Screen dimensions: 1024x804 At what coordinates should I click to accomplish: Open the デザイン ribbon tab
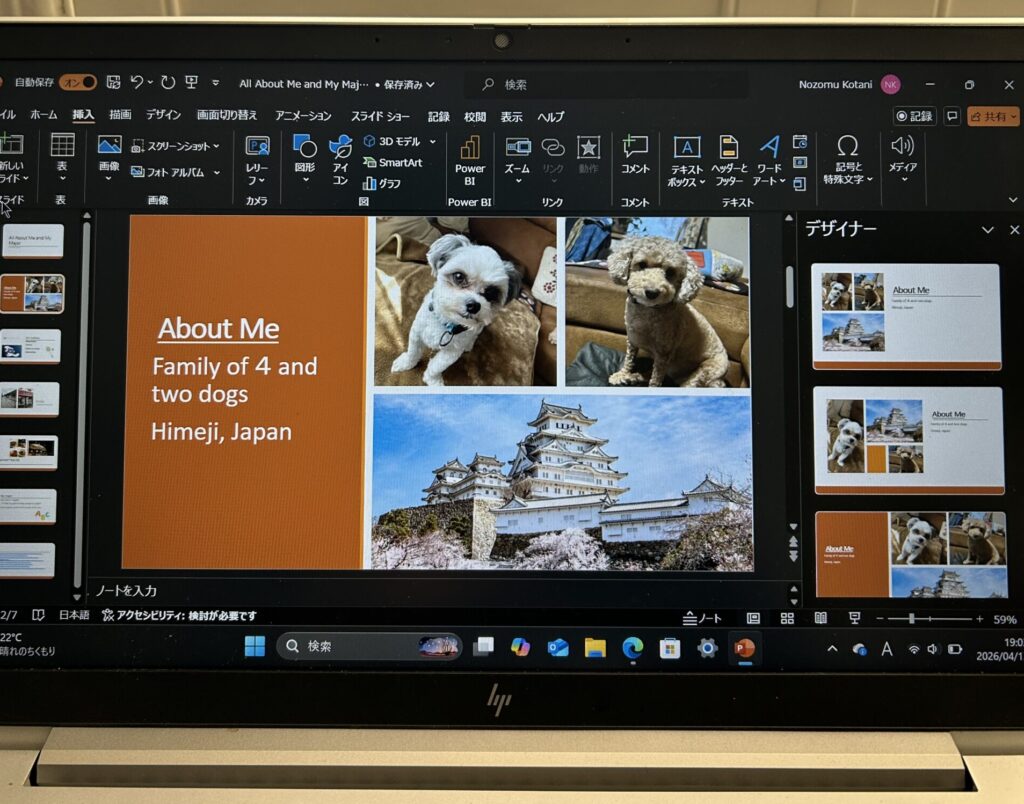pyautogui.click(x=163, y=115)
